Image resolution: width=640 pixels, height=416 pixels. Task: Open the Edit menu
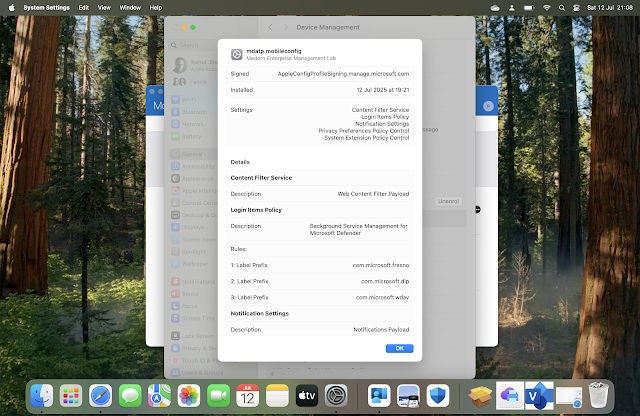point(84,7)
